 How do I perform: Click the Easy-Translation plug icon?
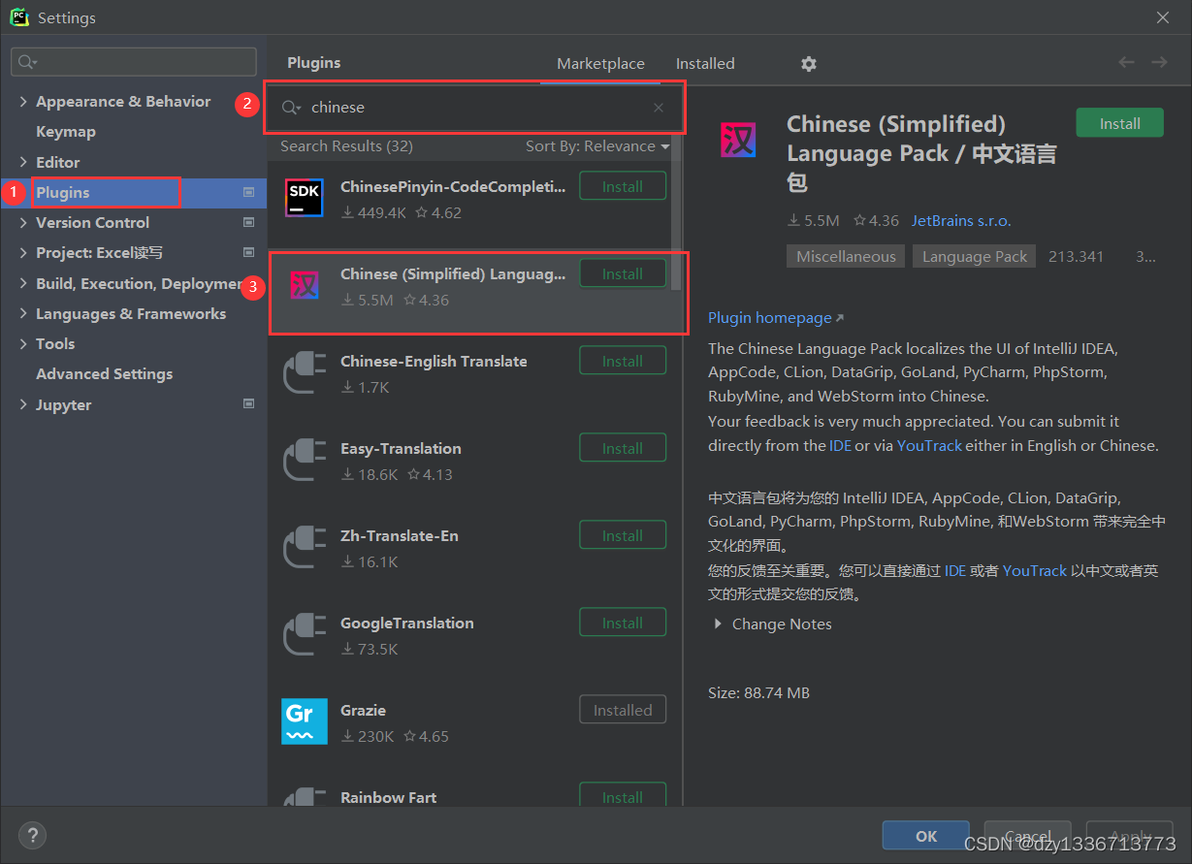(x=304, y=460)
